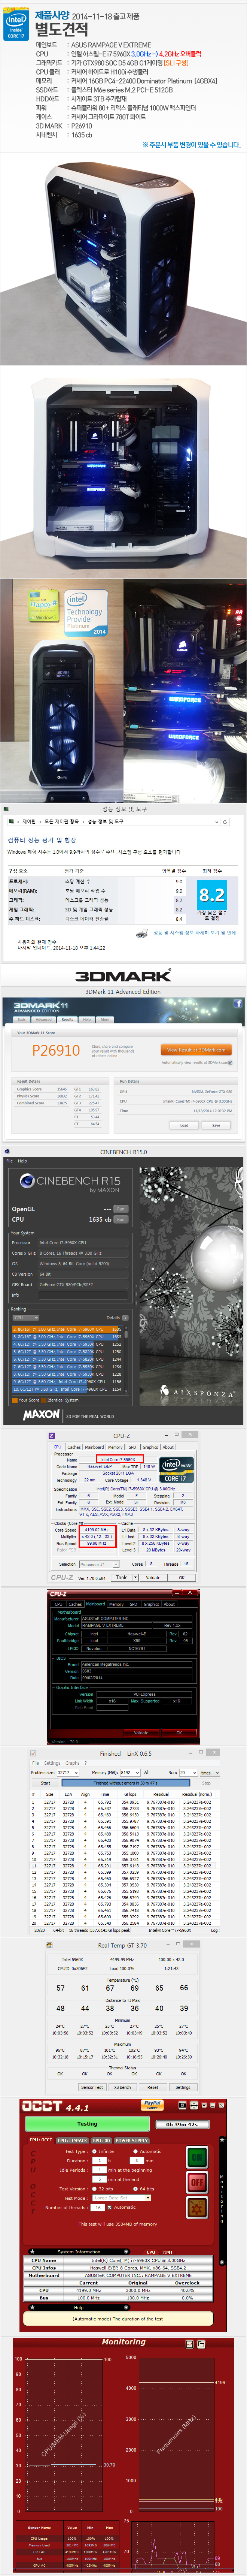Screen dimensions: 247x2576
Task: Open the SPD tab in CPU-Z
Action: pos(132,1447)
